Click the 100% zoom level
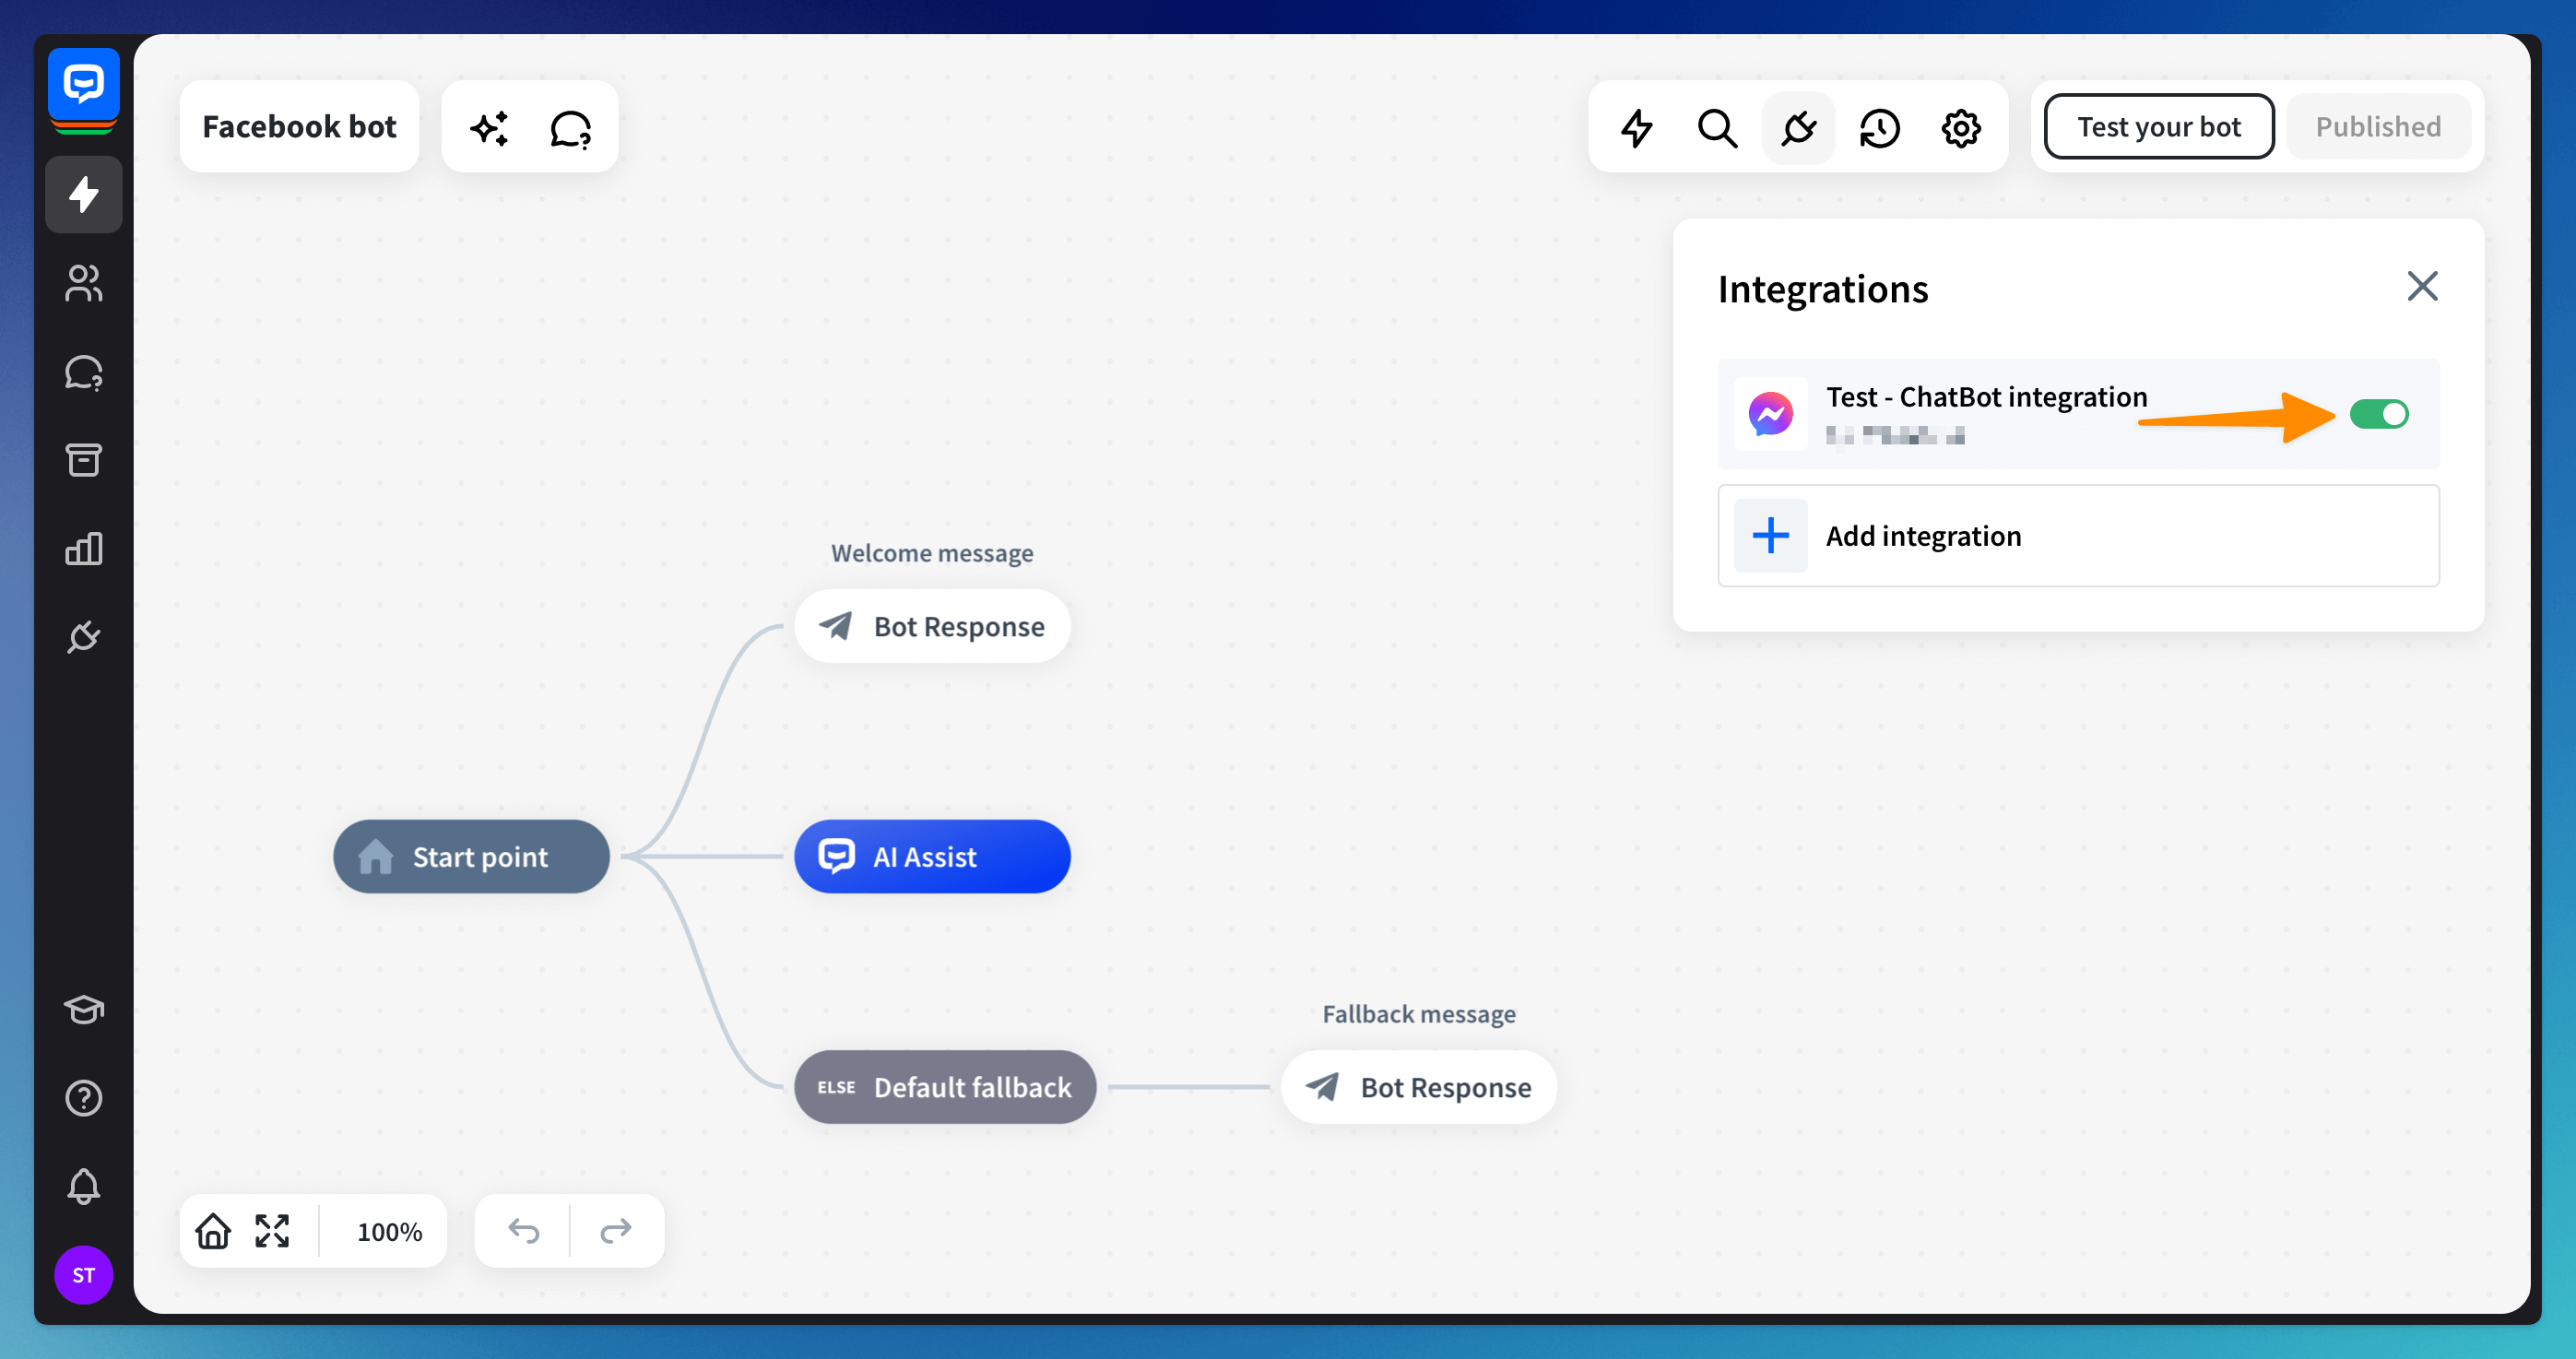Image resolution: width=2576 pixels, height=1359 pixels. click(389, 1232)
